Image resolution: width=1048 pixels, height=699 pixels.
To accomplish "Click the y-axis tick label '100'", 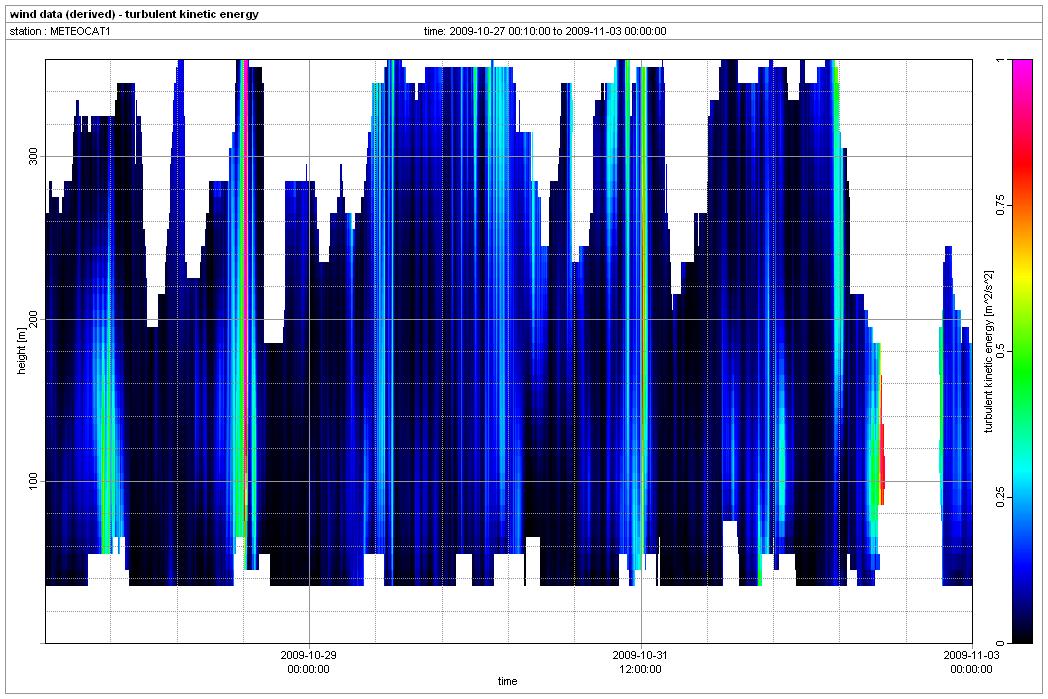I will pyautogui.click(x=33, y=482).
